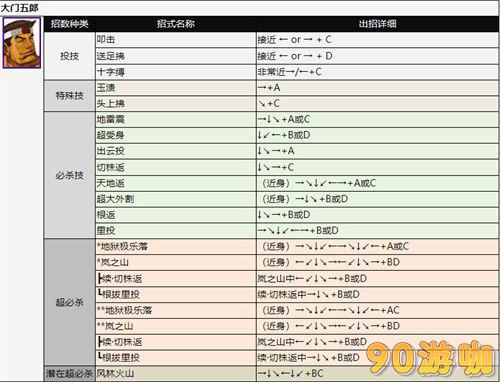Click the command cell for 超大外割
This screenshot has width=500, height=382.
(377, 199)
